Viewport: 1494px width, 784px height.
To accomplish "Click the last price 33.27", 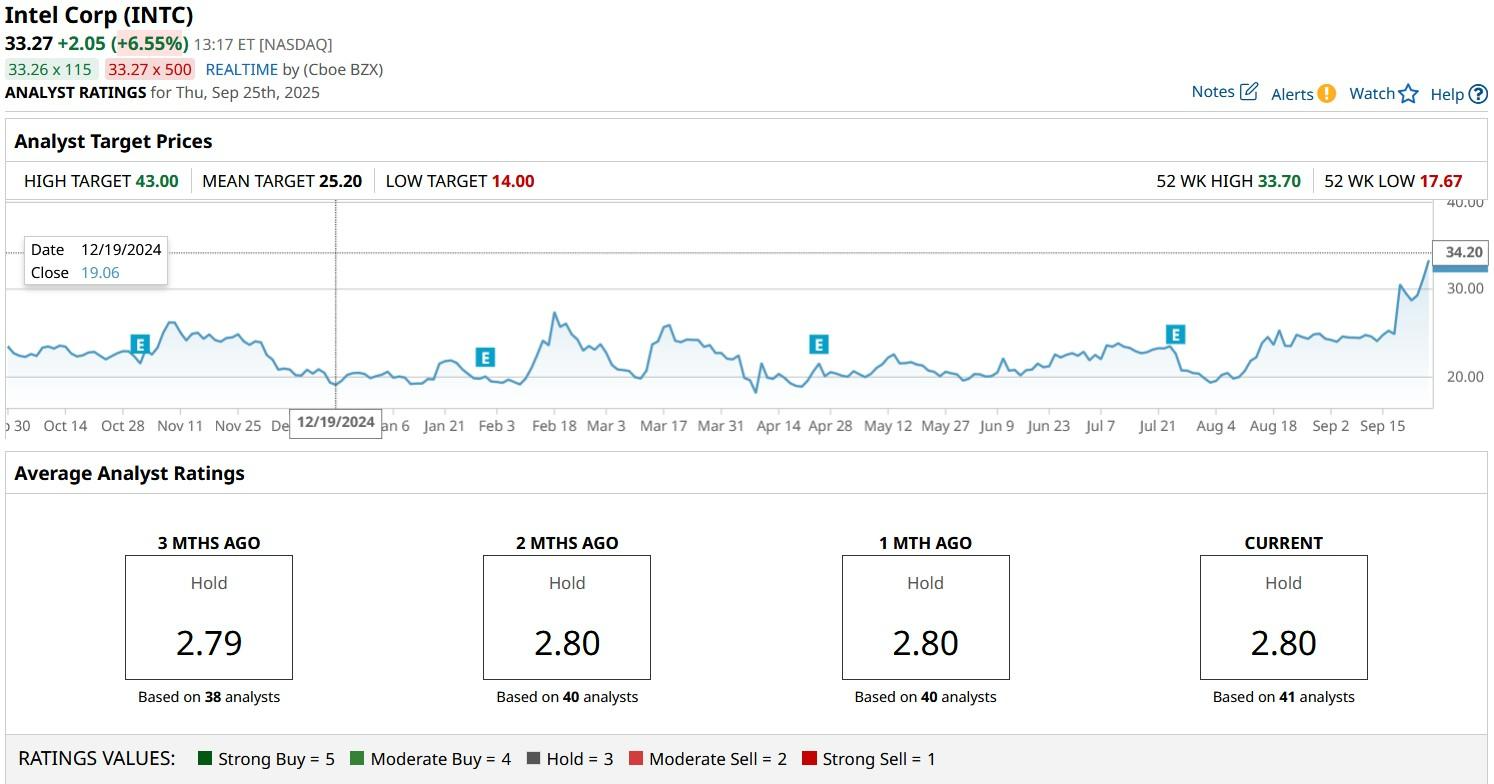I will (28, 43).
